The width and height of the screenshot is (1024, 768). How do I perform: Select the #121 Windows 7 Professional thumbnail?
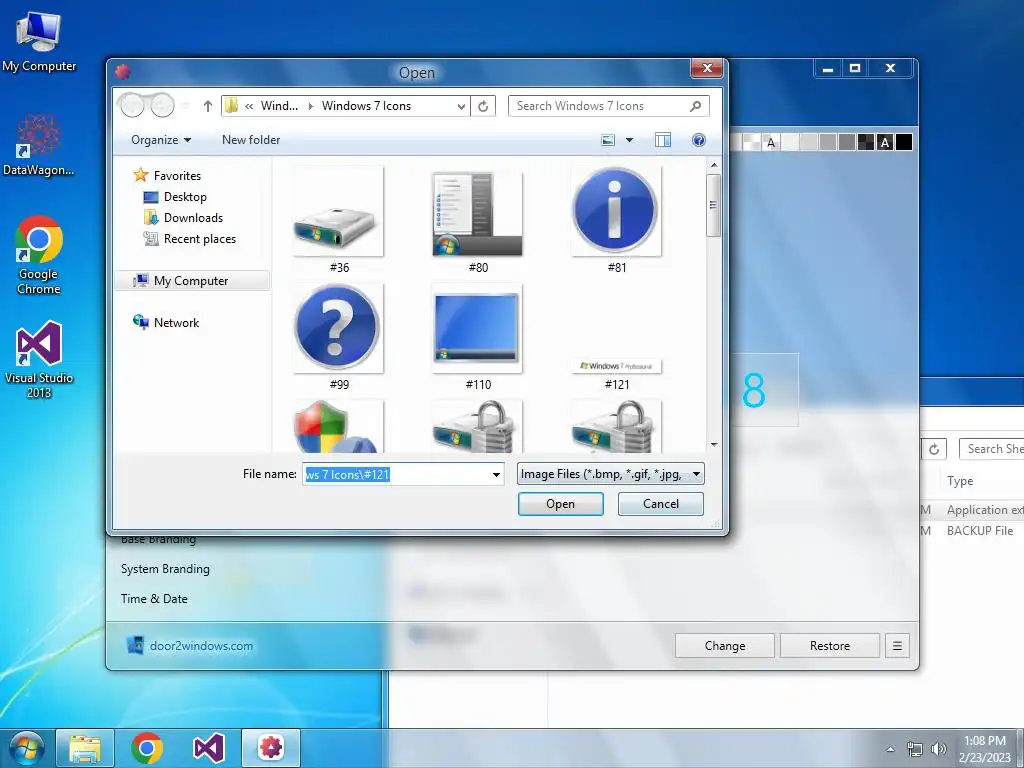[x=616, y=366]
